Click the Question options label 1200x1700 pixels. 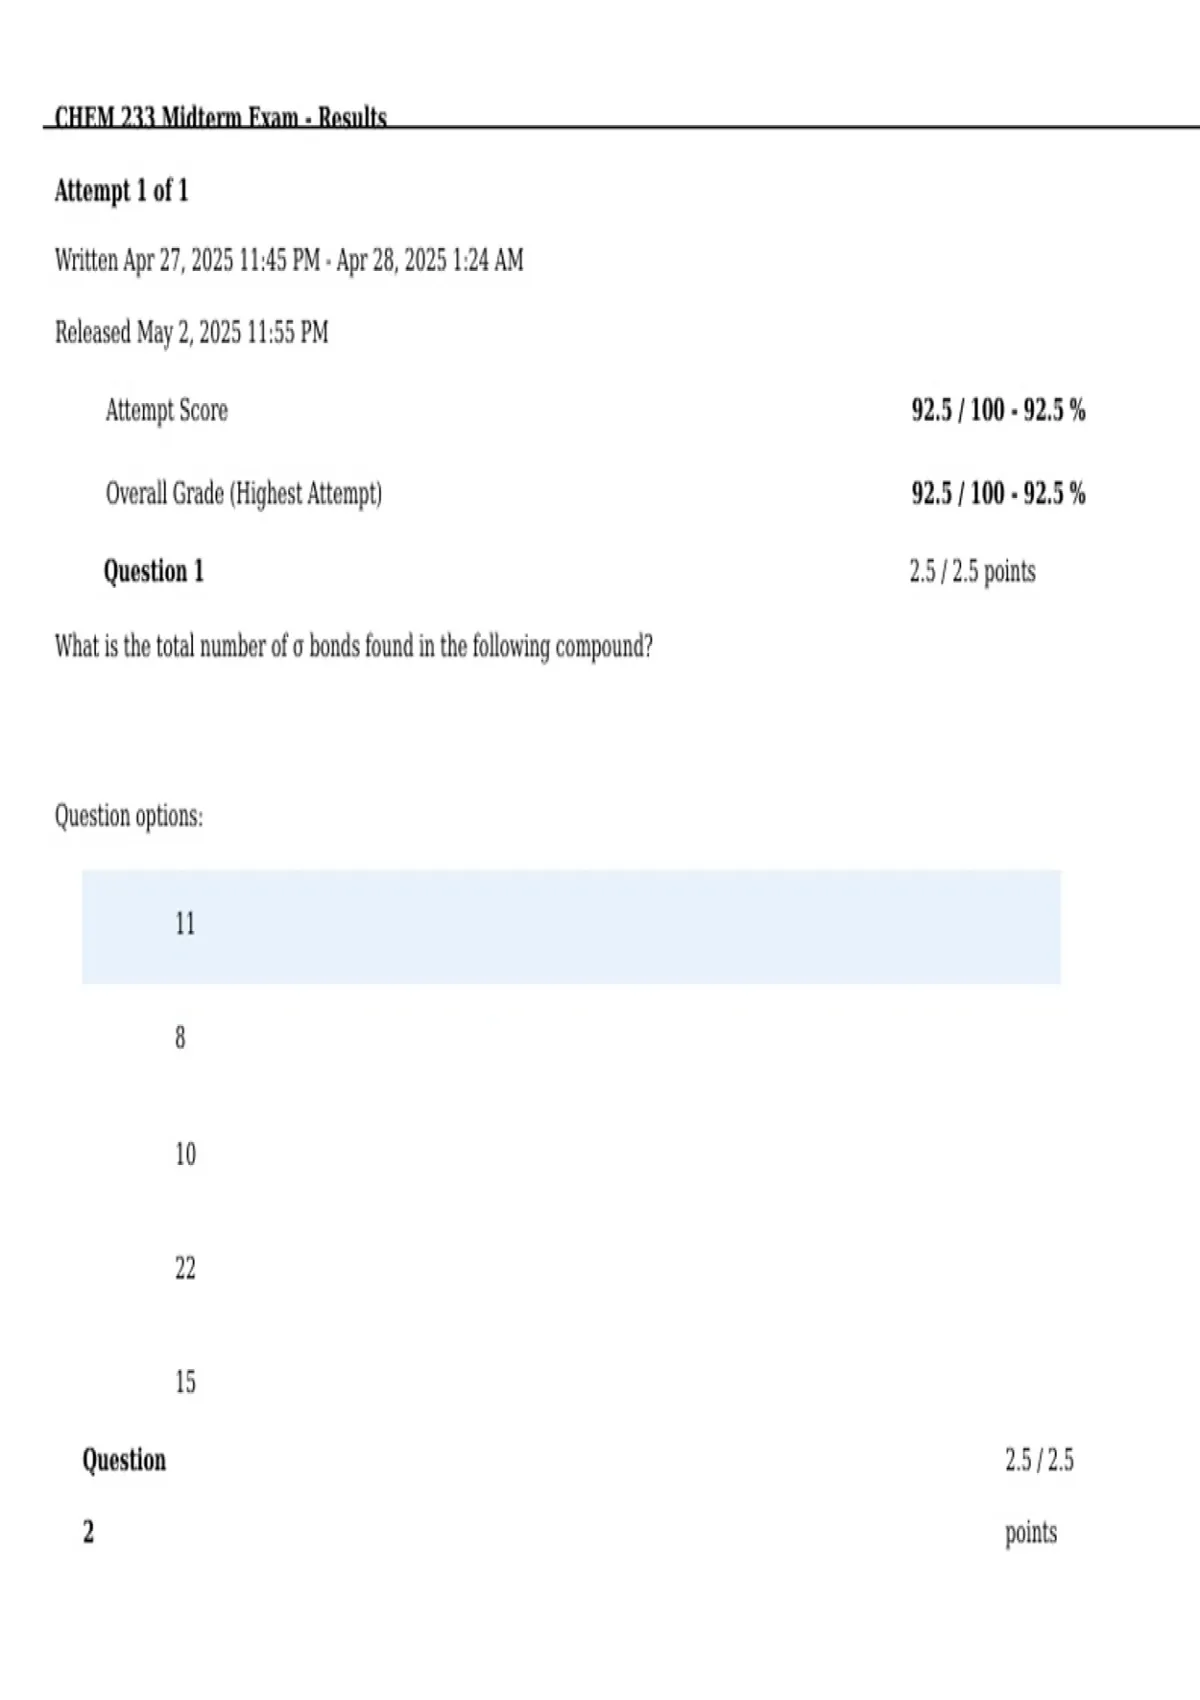point(129,816)
